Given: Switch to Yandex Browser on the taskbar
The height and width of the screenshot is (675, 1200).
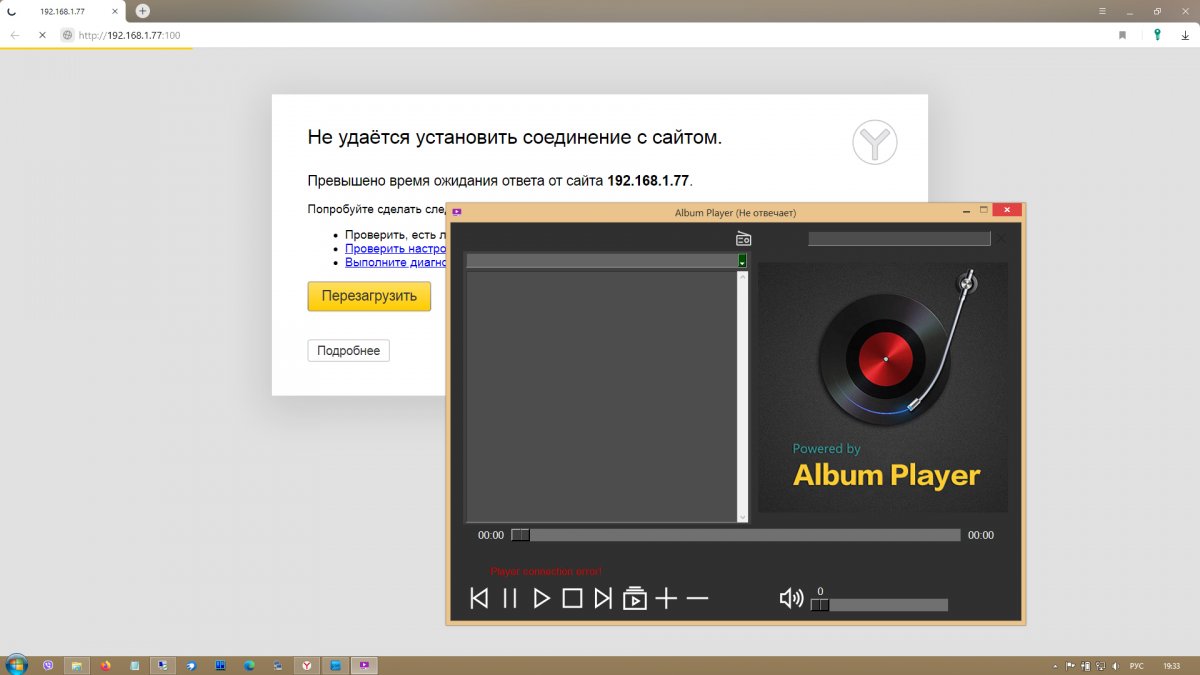Looking at the screenshot, I should click(x=308, y=665).
